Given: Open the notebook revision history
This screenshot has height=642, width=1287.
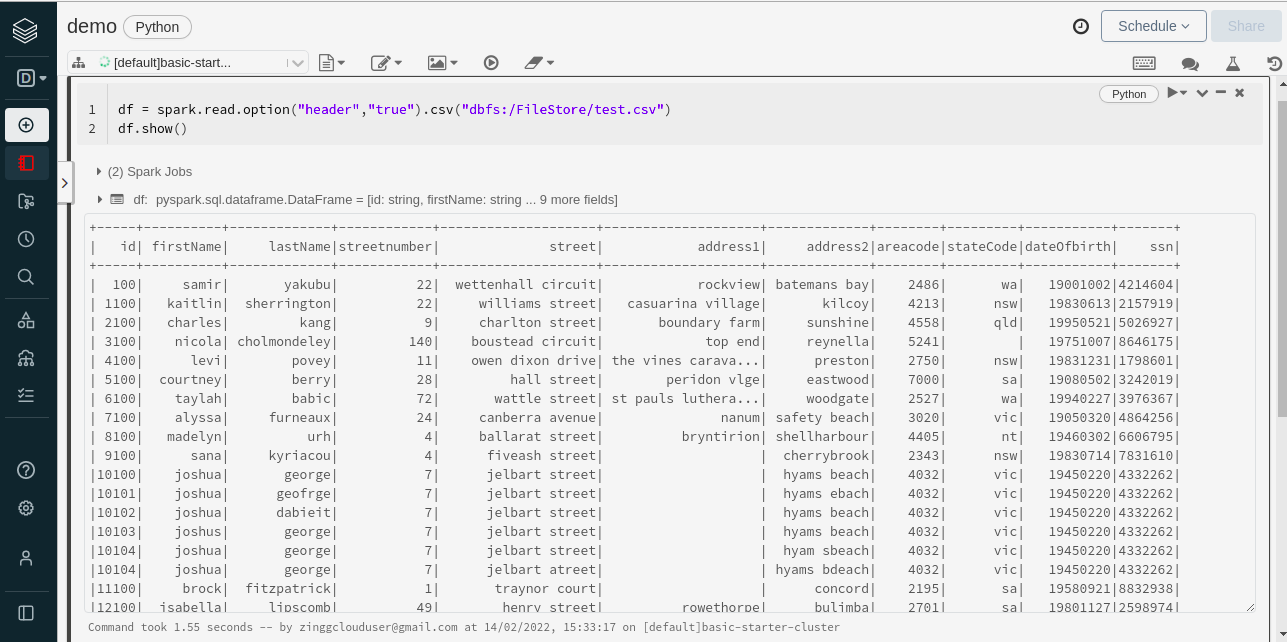Looking at the screenshot, I should click(x=1277, y=62).
